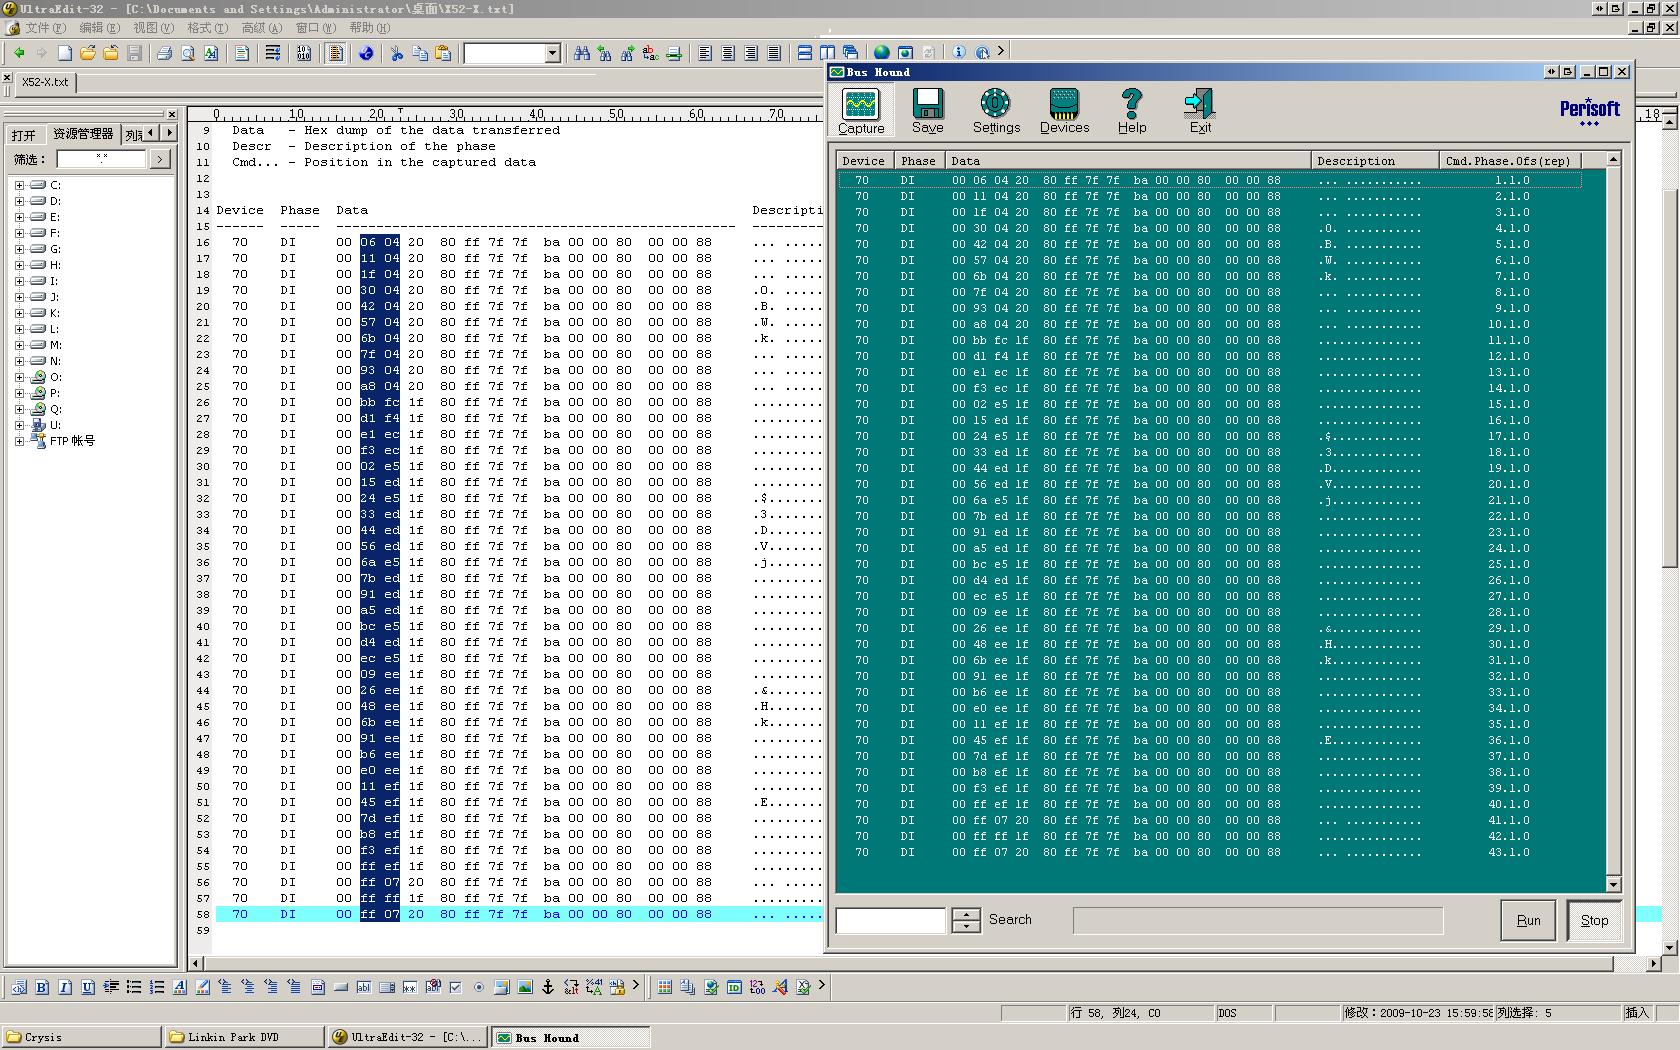This screenshot has height=1050, width=1680.
Task: Expand the U: drive tree node
Action: click(x=19, y=425)
